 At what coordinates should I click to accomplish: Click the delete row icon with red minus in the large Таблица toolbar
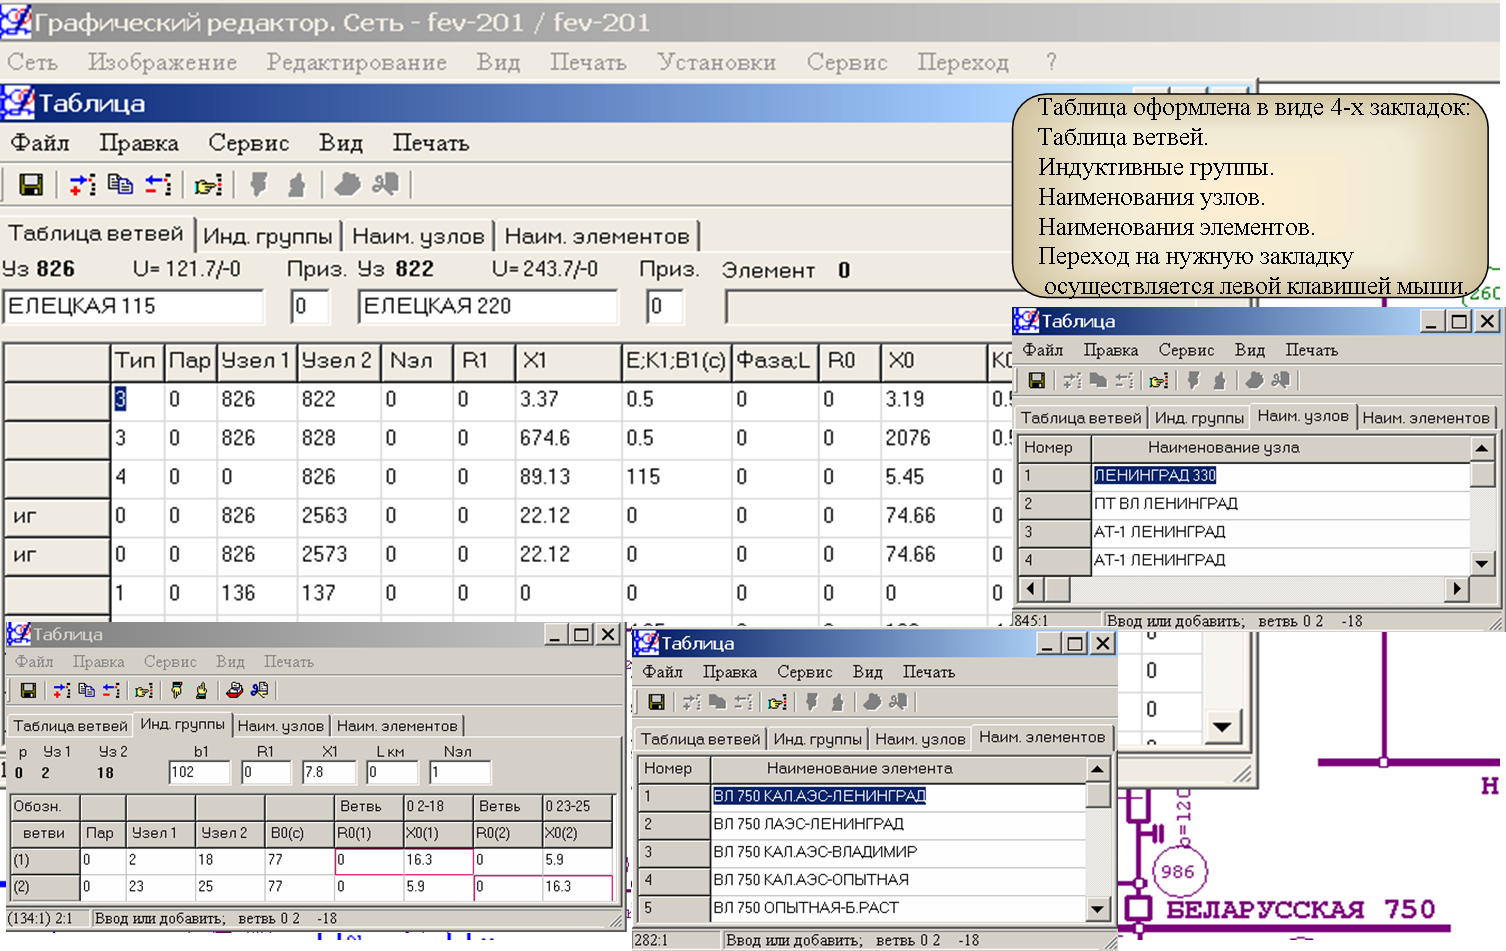click(158, 185)
